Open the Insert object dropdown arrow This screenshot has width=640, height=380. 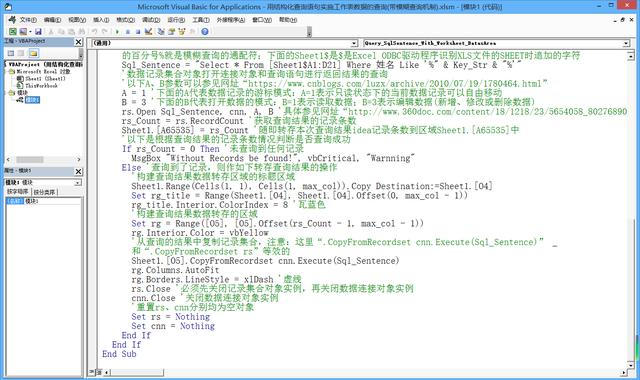(x=30, y=31)
